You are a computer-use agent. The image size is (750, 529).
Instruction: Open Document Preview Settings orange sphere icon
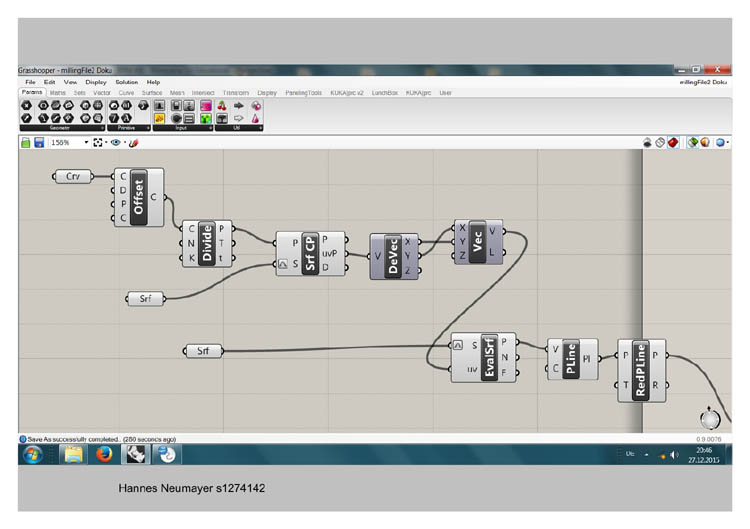click(x=705, y=143)
